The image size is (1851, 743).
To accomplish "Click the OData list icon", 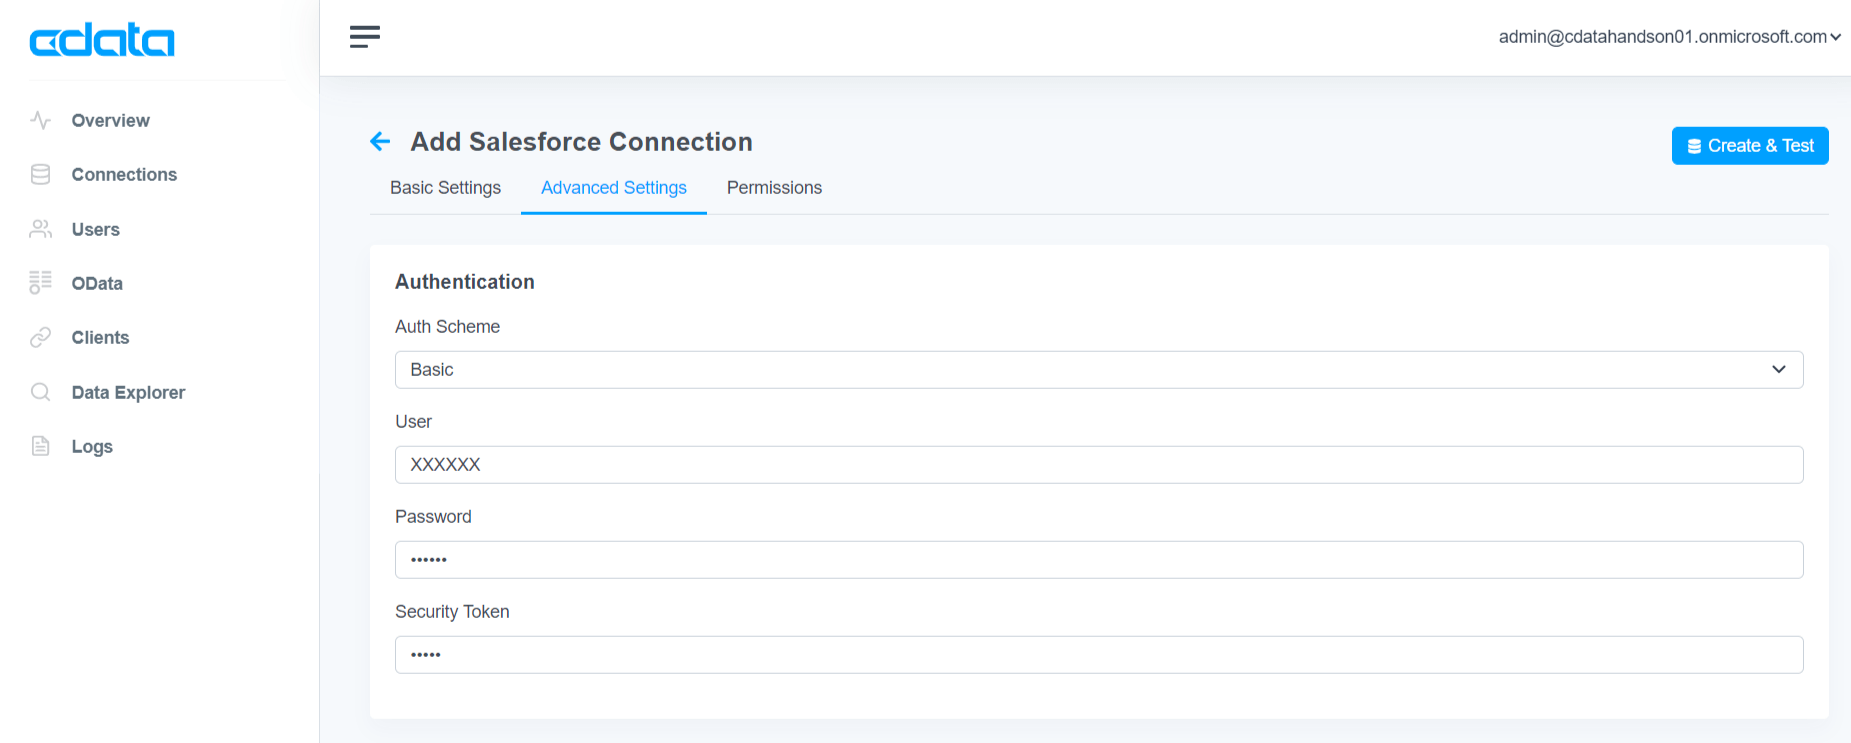I will pyautogui.click(x=40, y=283).
